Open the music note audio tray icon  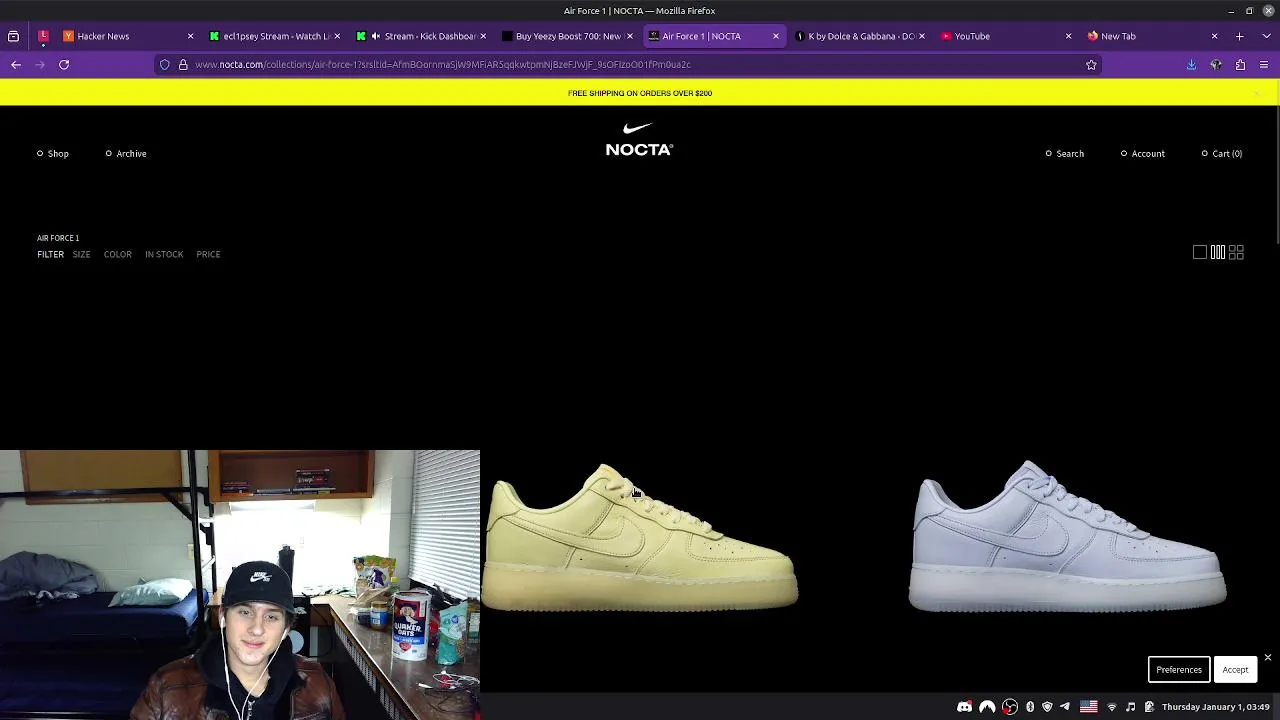[1131, 707]
